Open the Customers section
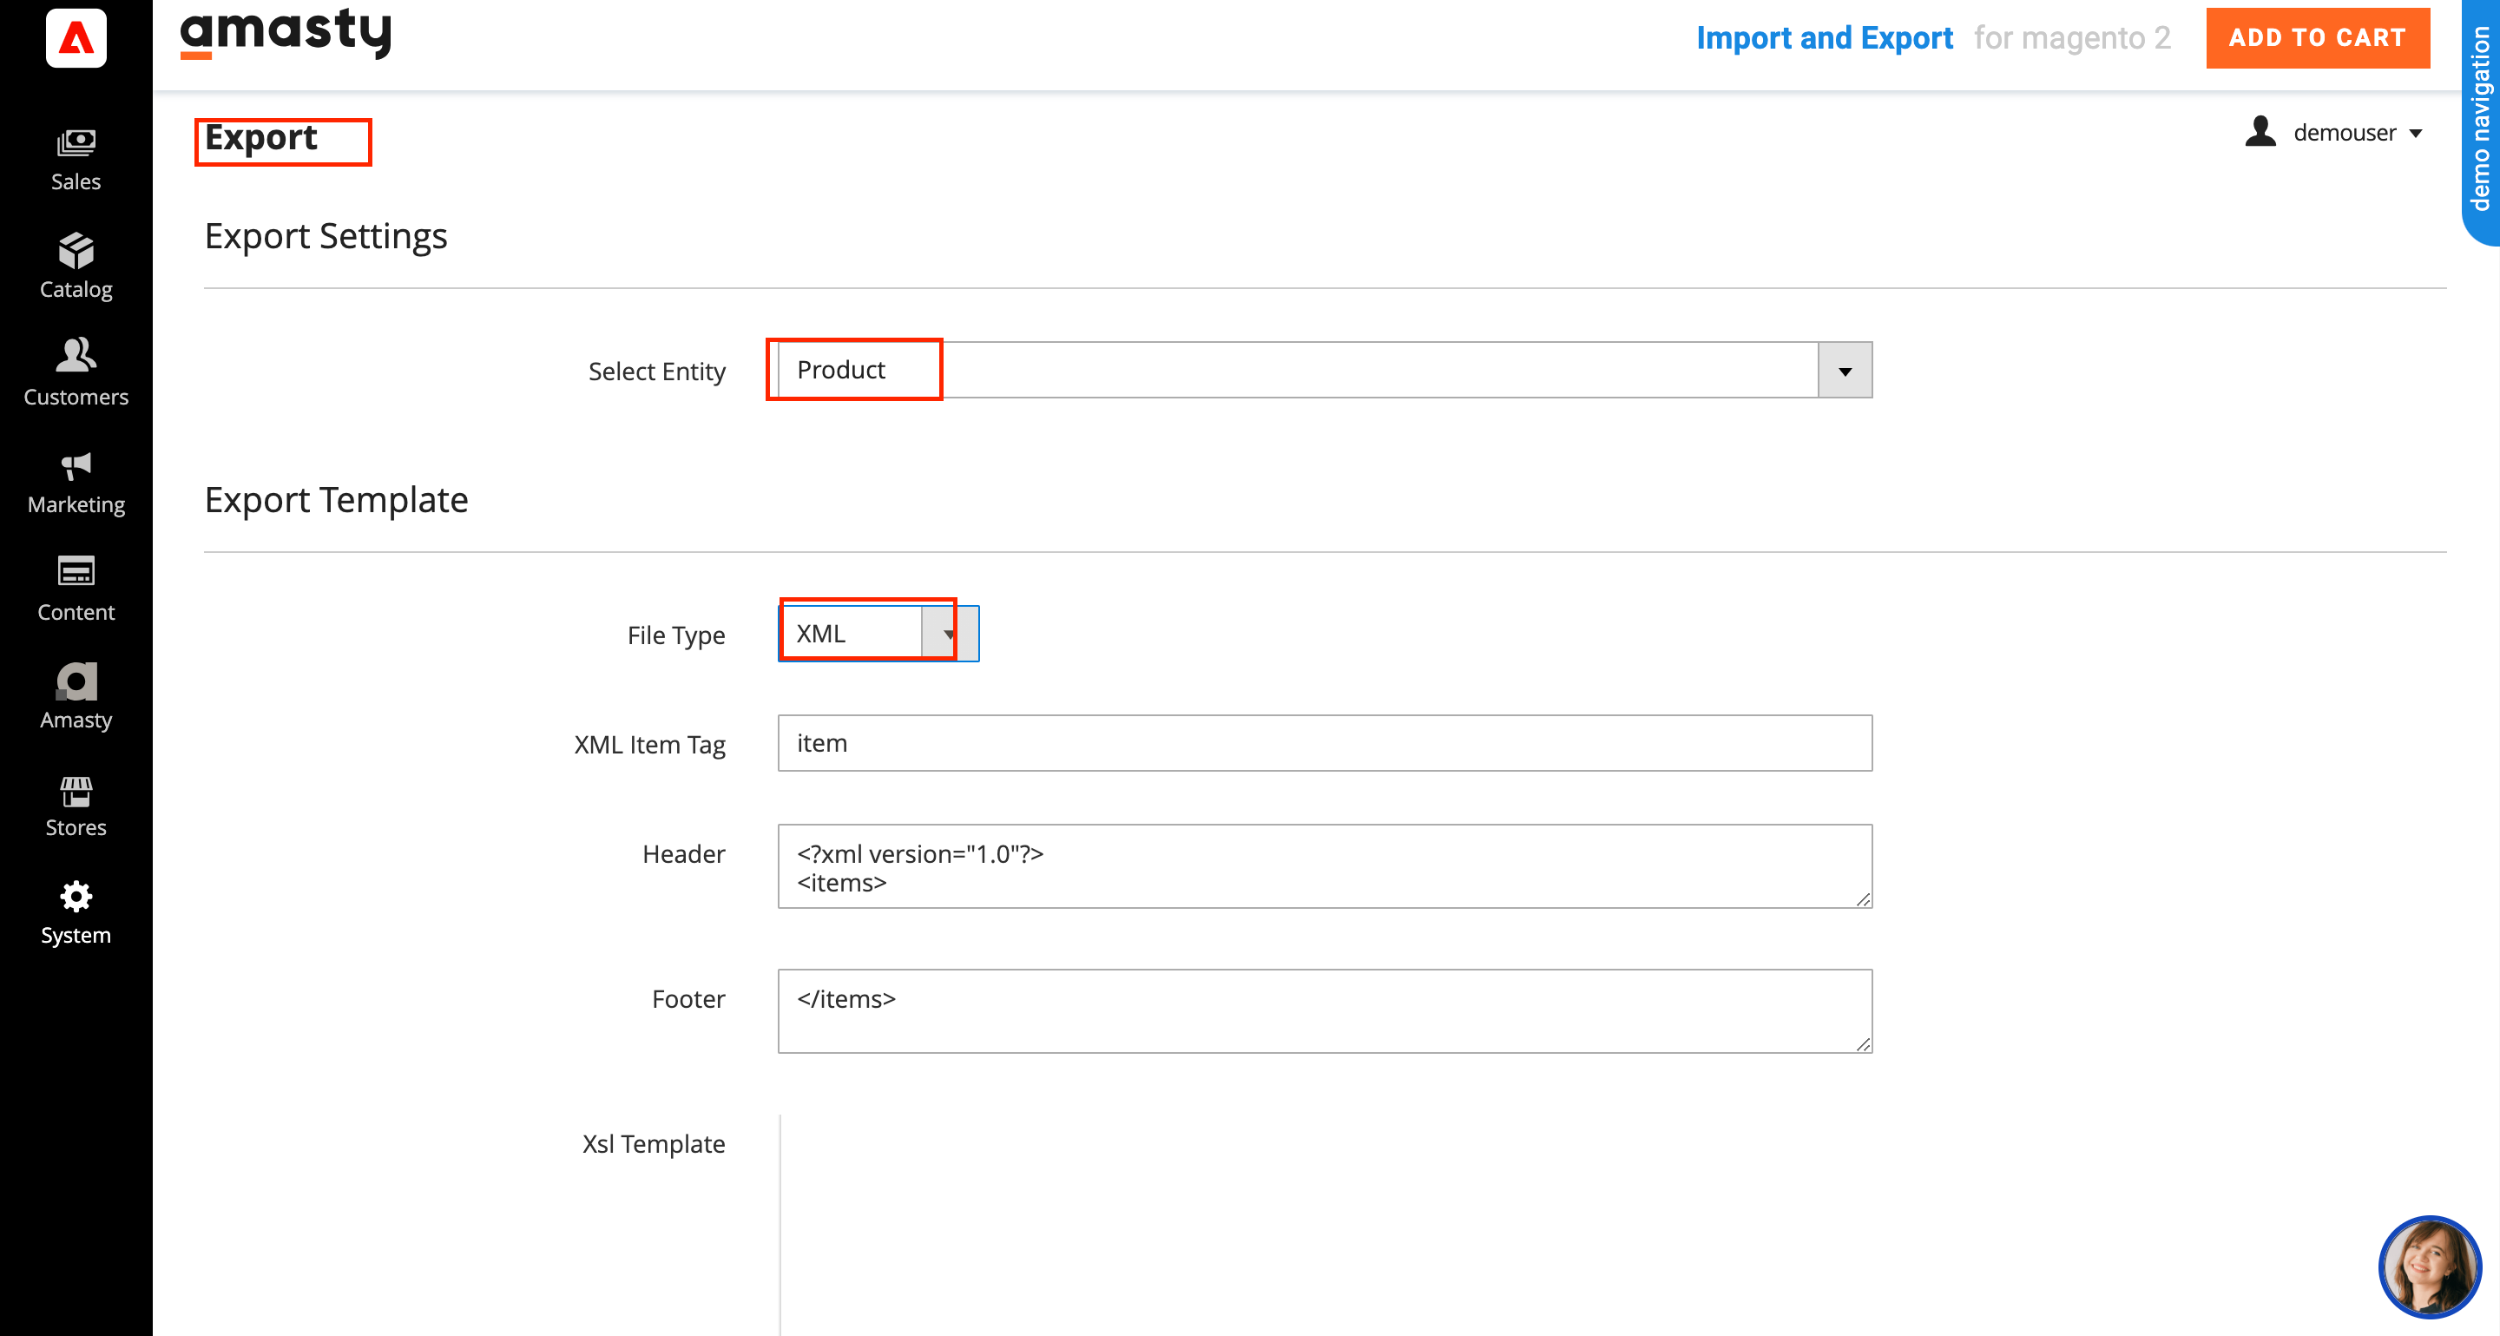This screenshot has width=2500, height=1336. click(76, 370)
